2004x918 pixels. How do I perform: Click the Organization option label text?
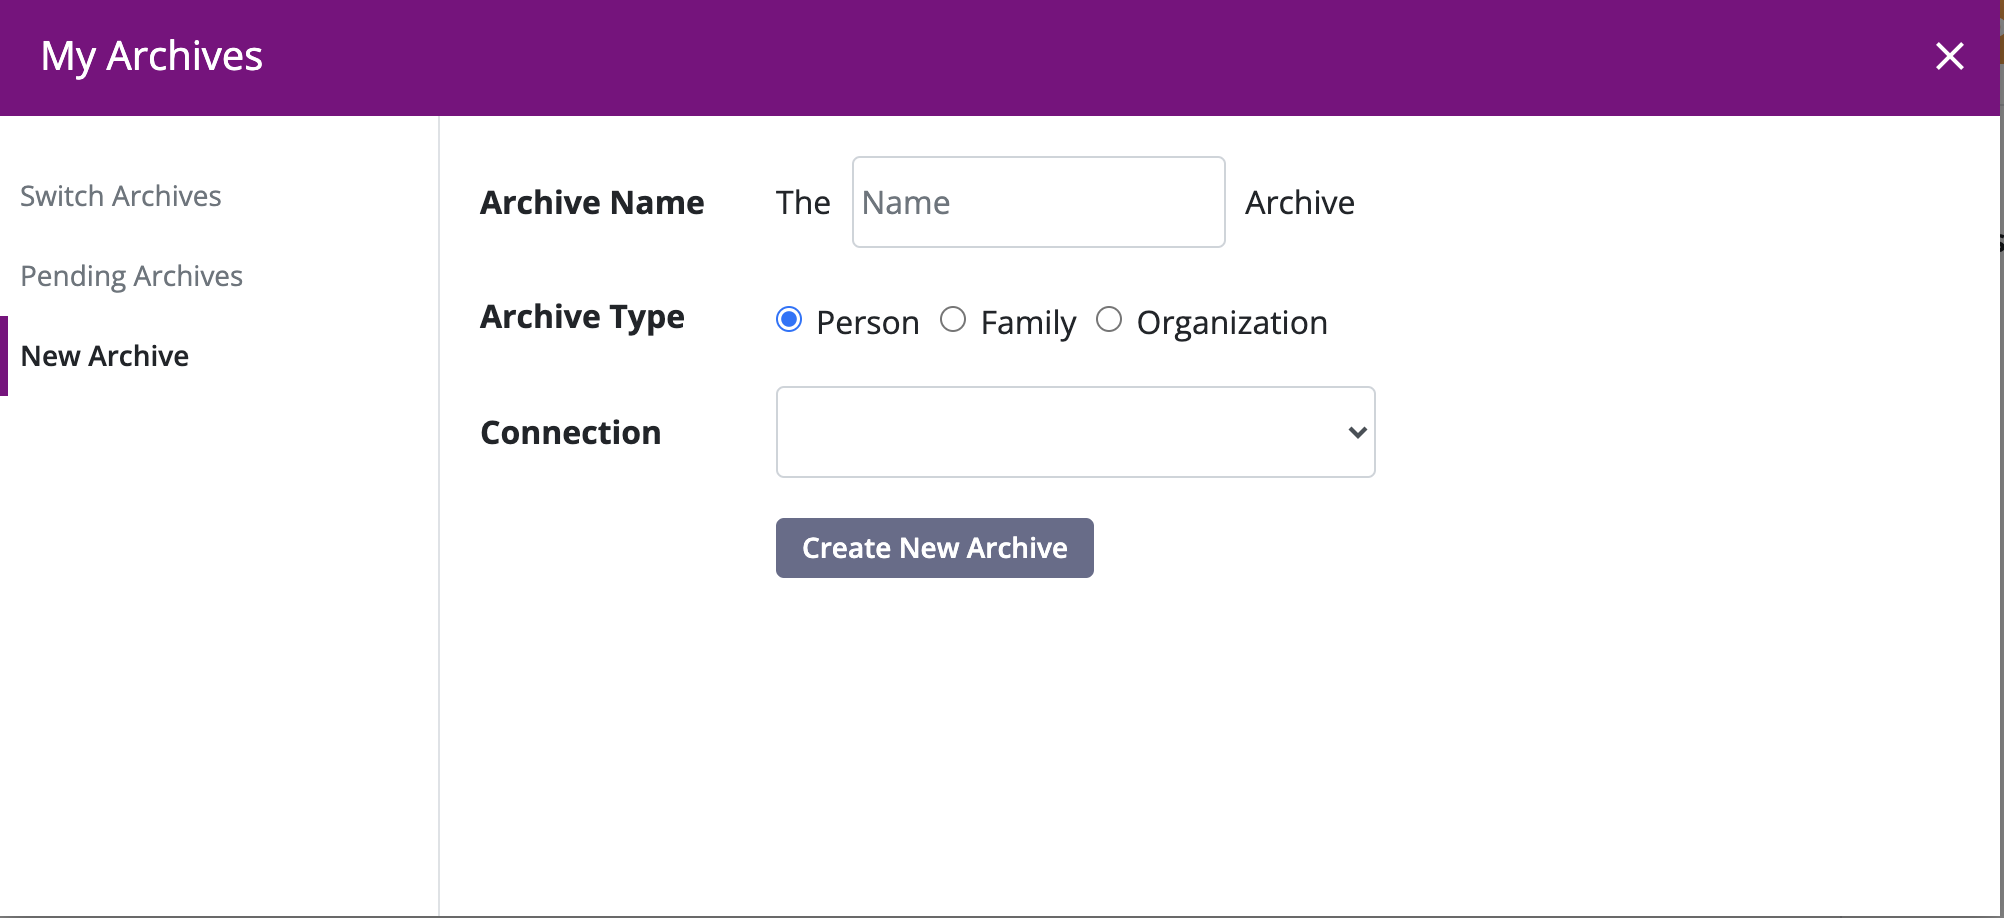coord(1232,323)
